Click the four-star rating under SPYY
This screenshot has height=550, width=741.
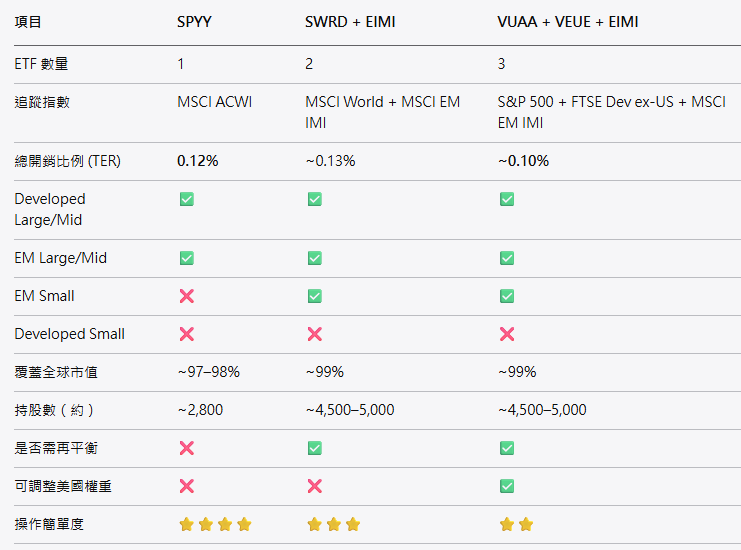214,524
